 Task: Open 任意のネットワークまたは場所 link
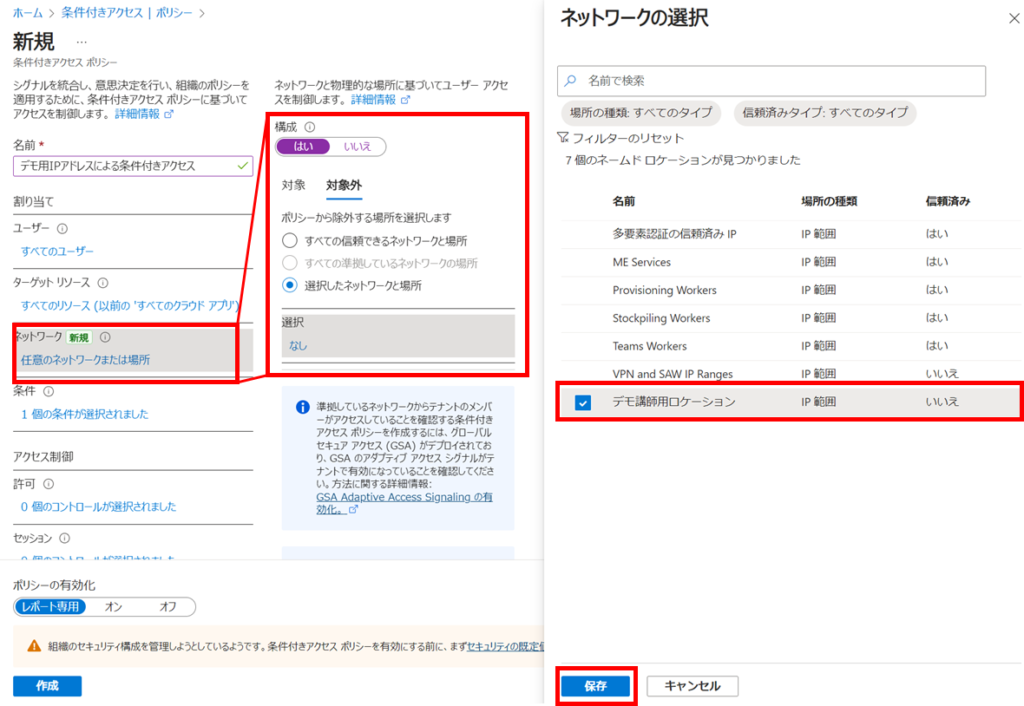pos(86,360)
